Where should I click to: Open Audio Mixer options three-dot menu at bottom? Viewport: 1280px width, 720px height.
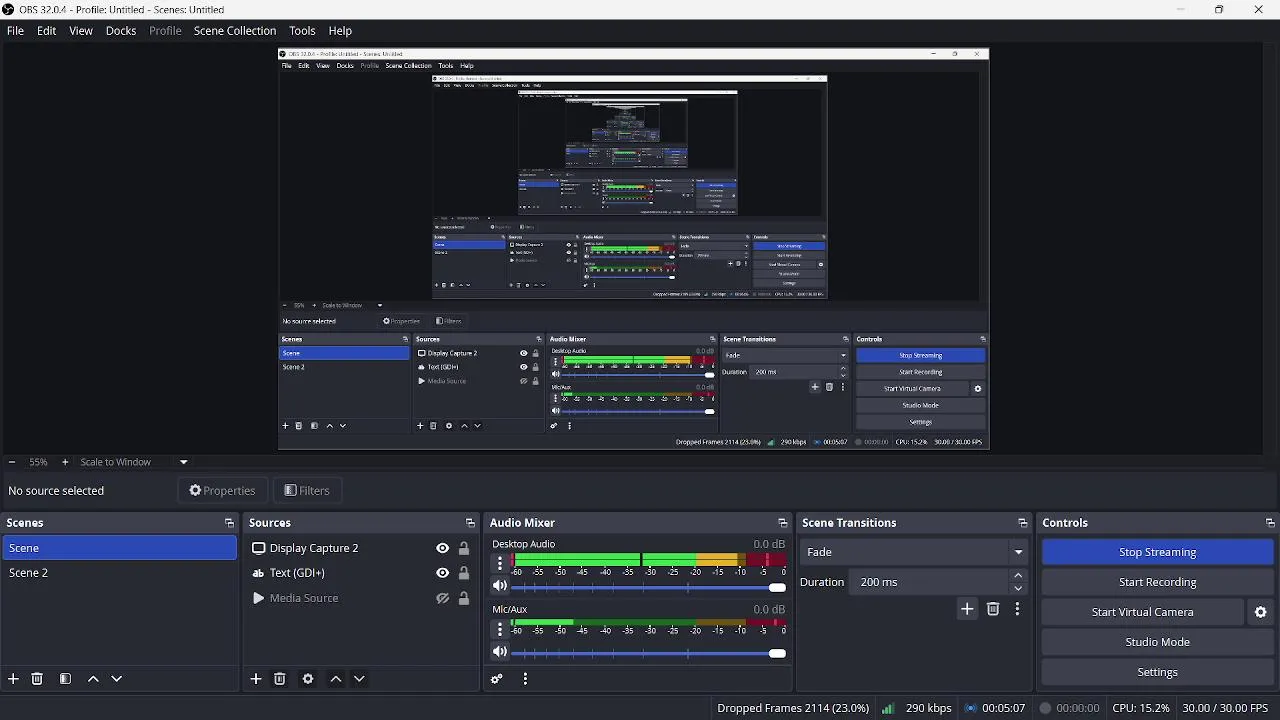(x=525, y=679)
